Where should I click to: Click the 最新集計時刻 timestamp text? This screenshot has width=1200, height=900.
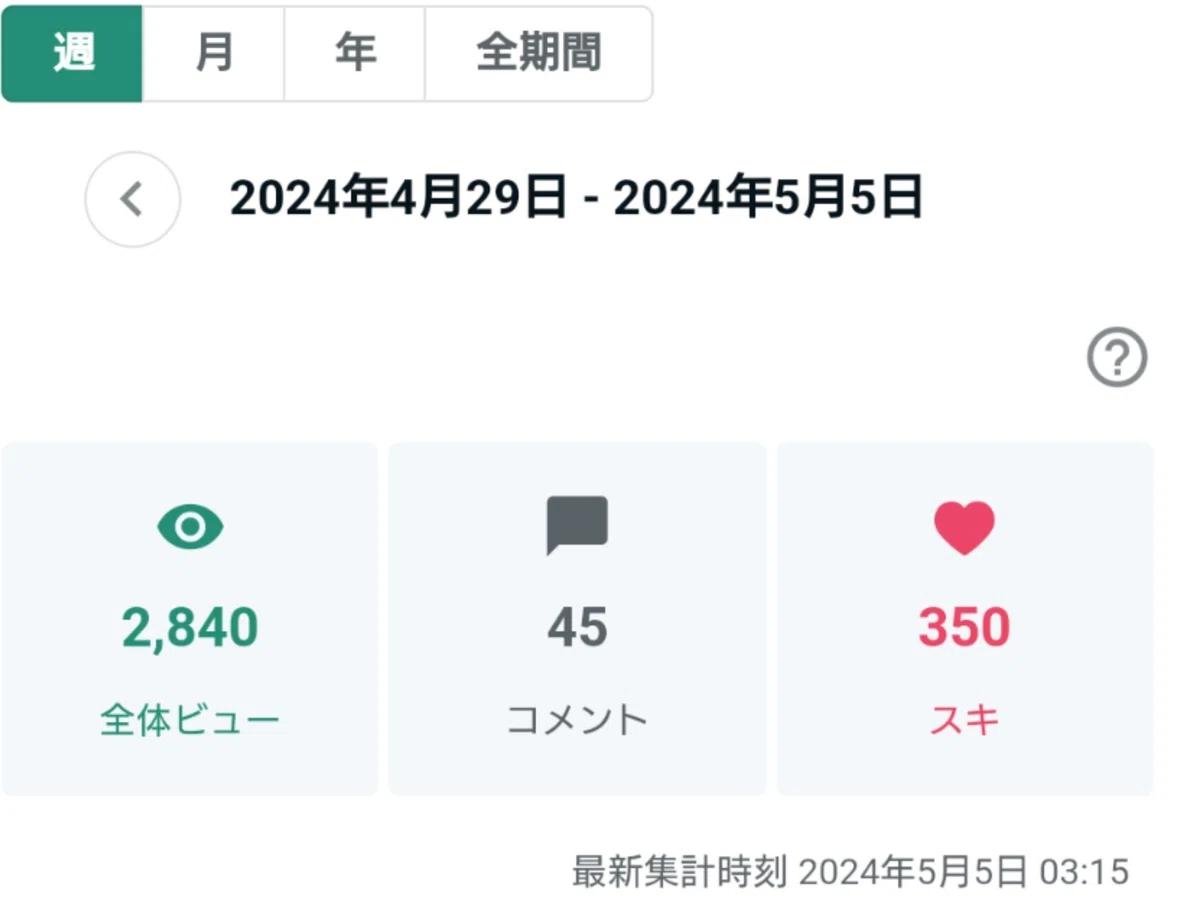[x=850, y=871]
